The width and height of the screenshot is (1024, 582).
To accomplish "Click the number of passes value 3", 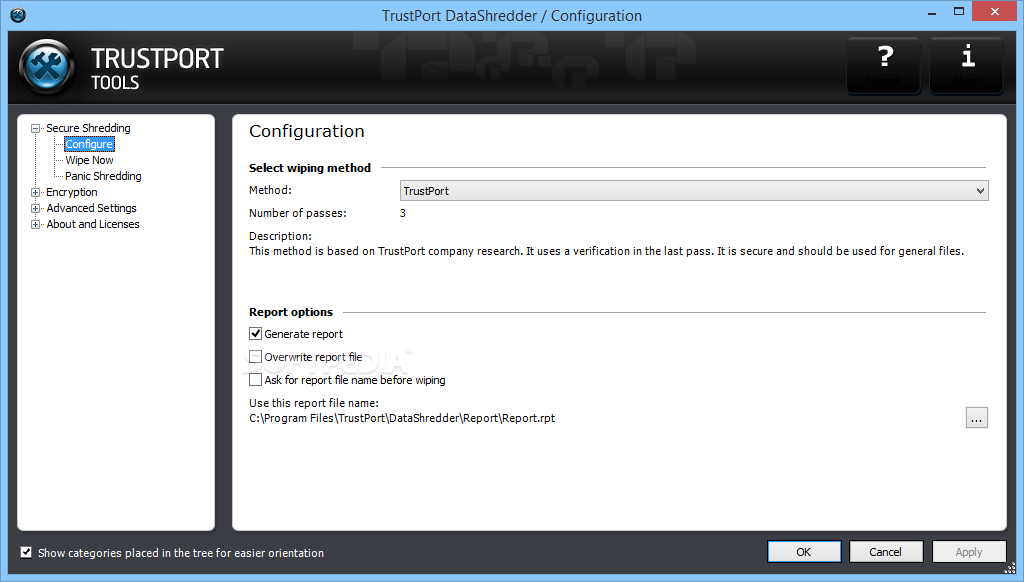I will [x=403, y=213].
